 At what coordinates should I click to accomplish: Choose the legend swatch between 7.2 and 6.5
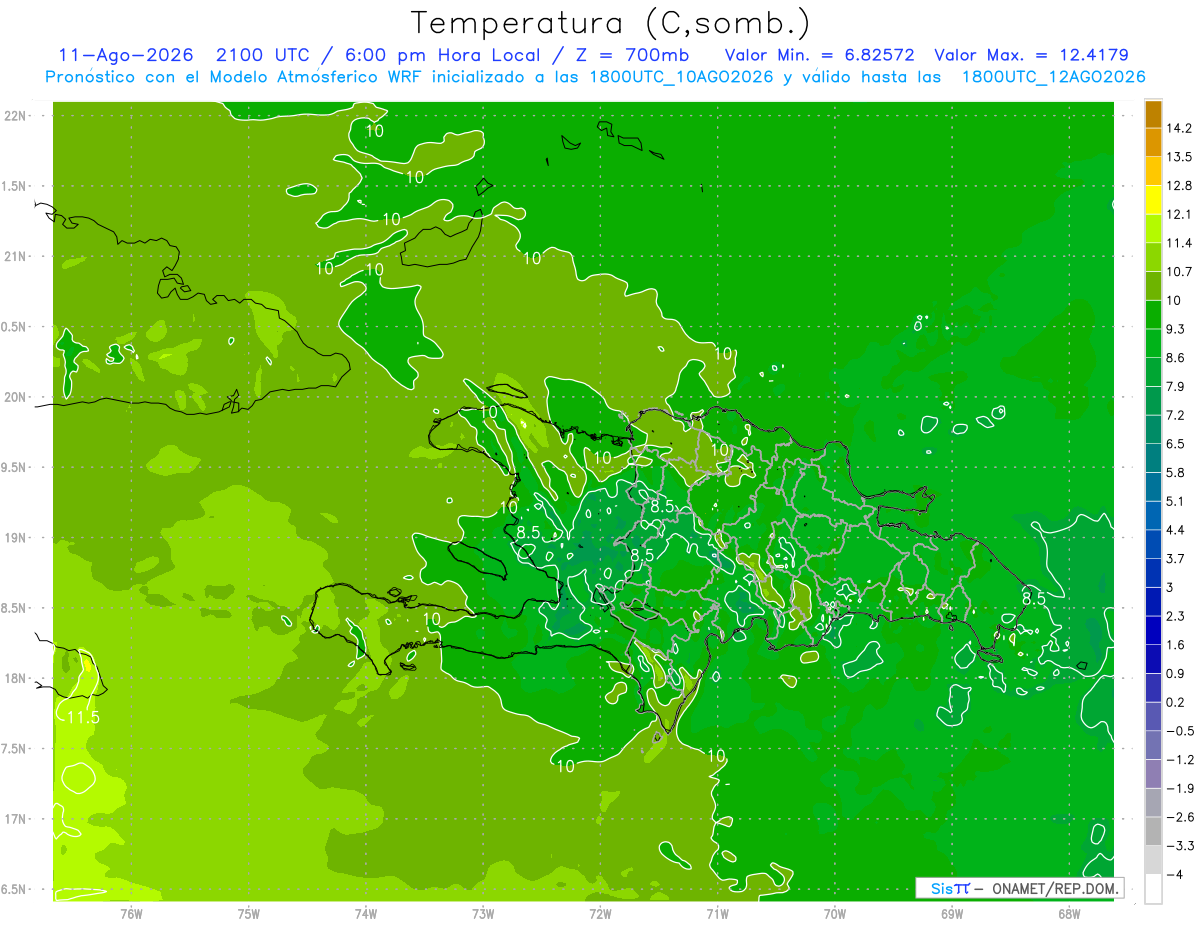click(x=1153, y=429)
